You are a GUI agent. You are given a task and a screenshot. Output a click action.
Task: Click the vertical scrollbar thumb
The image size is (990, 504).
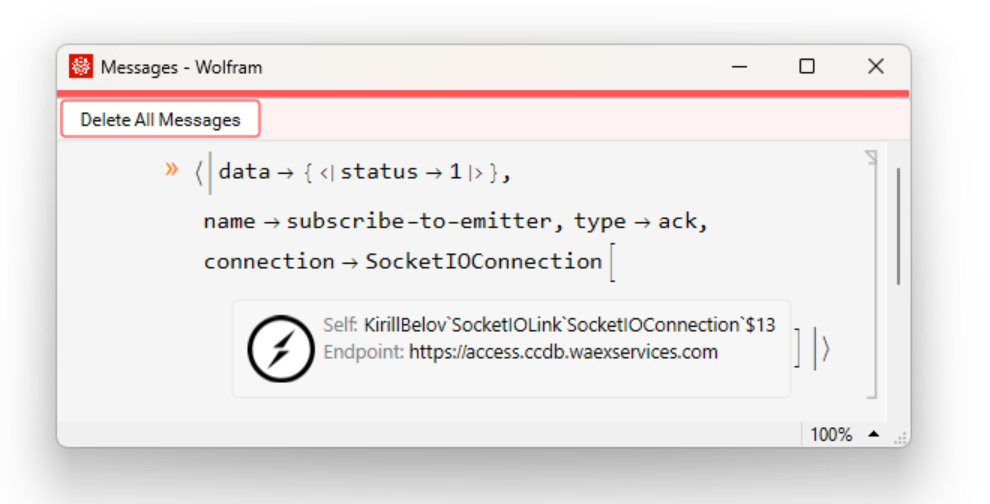coord(899,225)
